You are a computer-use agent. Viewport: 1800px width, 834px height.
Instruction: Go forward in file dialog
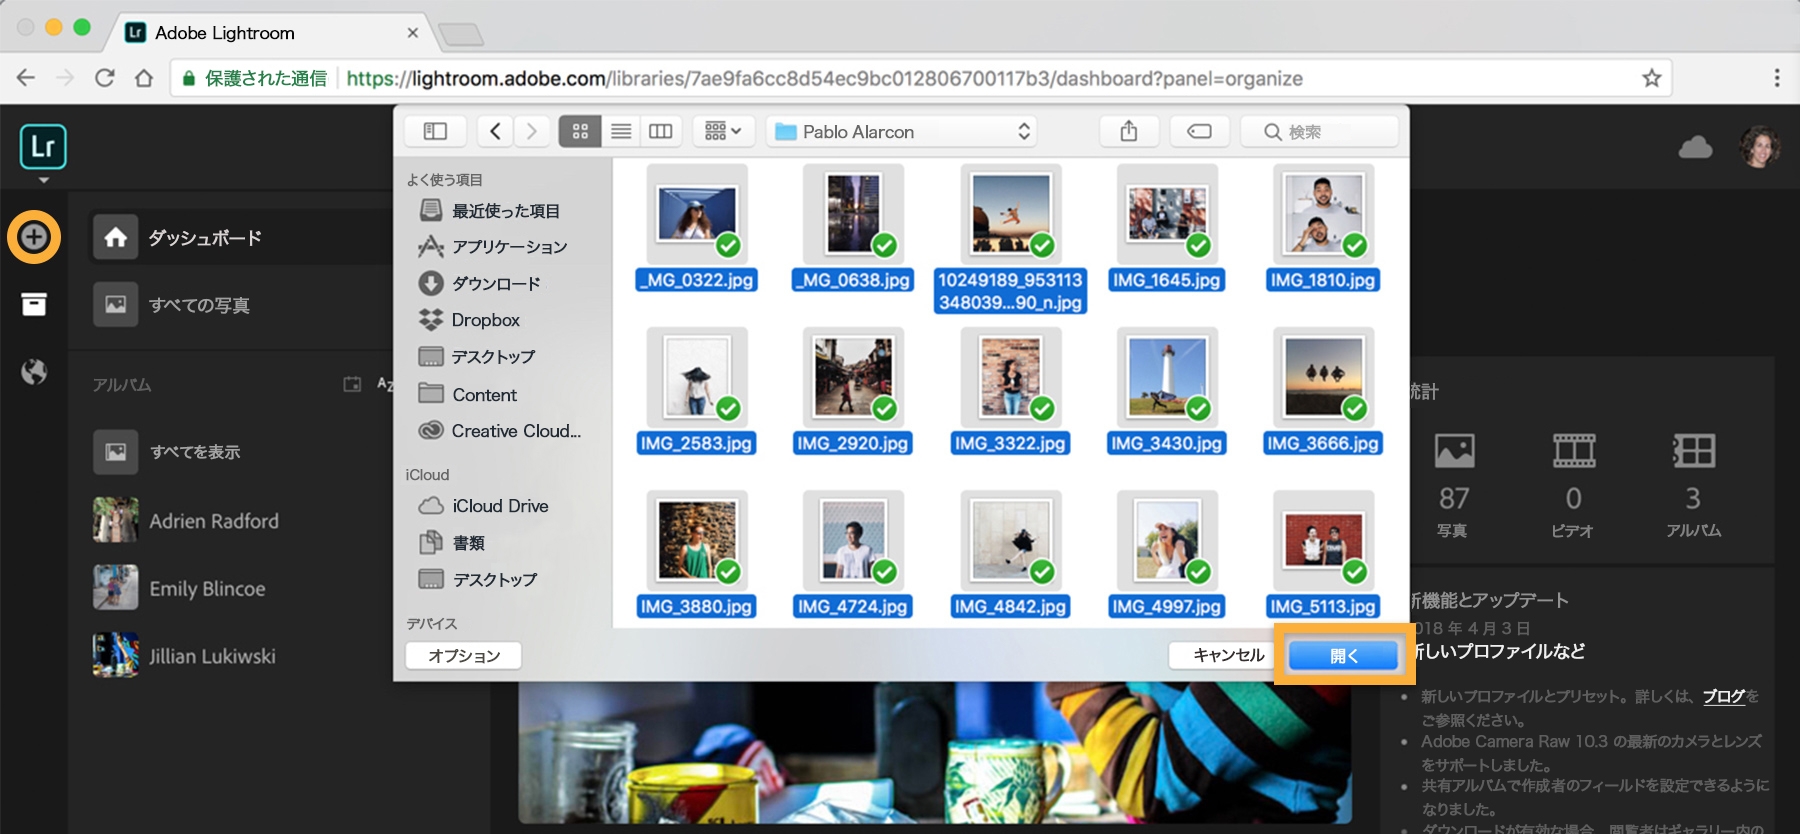click(x=531, y=131)
